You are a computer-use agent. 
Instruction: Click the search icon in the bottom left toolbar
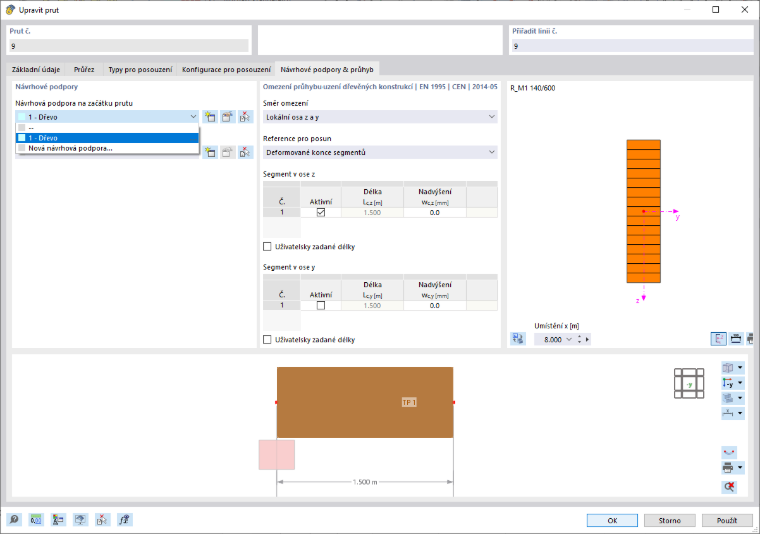pos(14,519)
